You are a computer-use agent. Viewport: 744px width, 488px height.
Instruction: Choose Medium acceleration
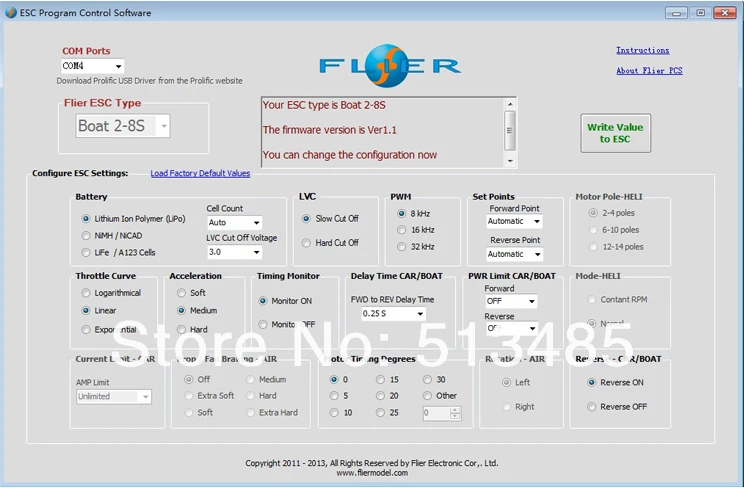pos(197,310)
